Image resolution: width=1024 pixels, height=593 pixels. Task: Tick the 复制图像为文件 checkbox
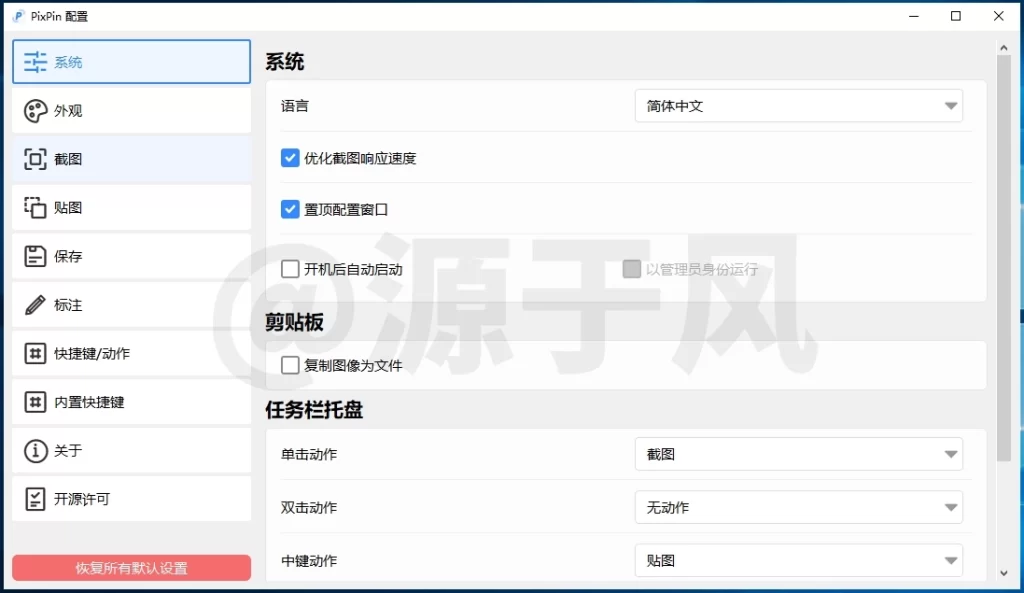pyautogui.click(x=290, y=366)
